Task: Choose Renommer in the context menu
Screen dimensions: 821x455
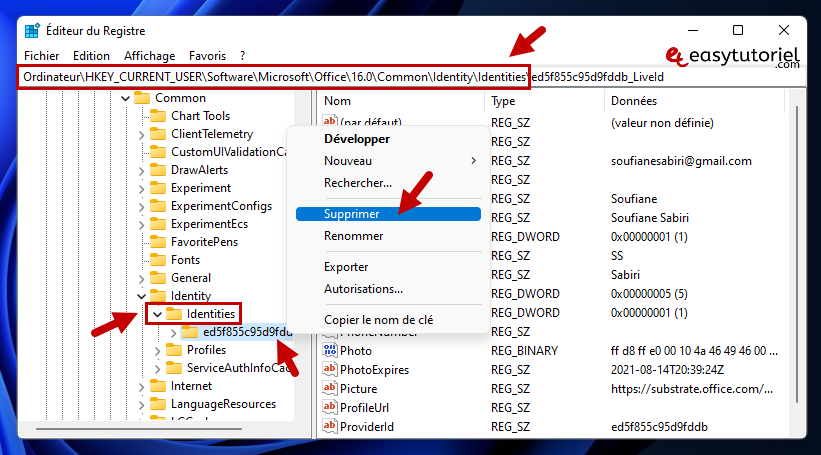Action: tap(388, 236)
